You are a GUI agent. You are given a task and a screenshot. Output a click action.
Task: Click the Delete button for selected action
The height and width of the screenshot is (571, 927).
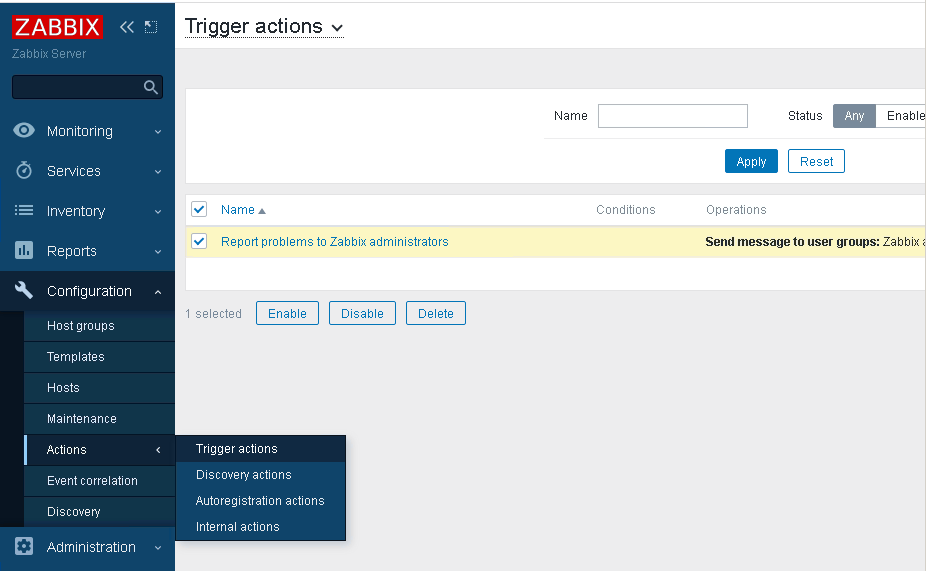[x=436, y=313]
